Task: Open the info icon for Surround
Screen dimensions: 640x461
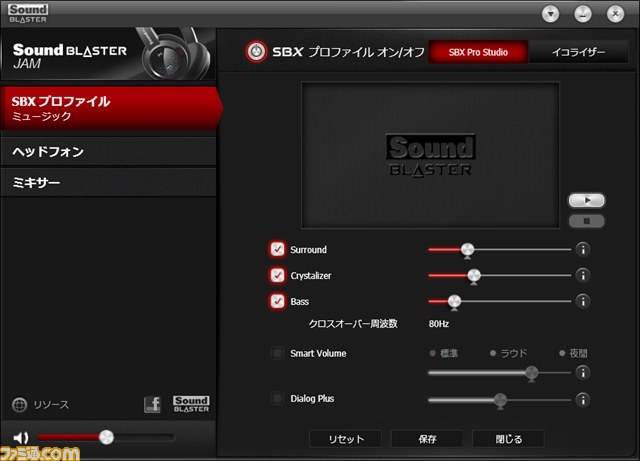Action: (582, 250)
